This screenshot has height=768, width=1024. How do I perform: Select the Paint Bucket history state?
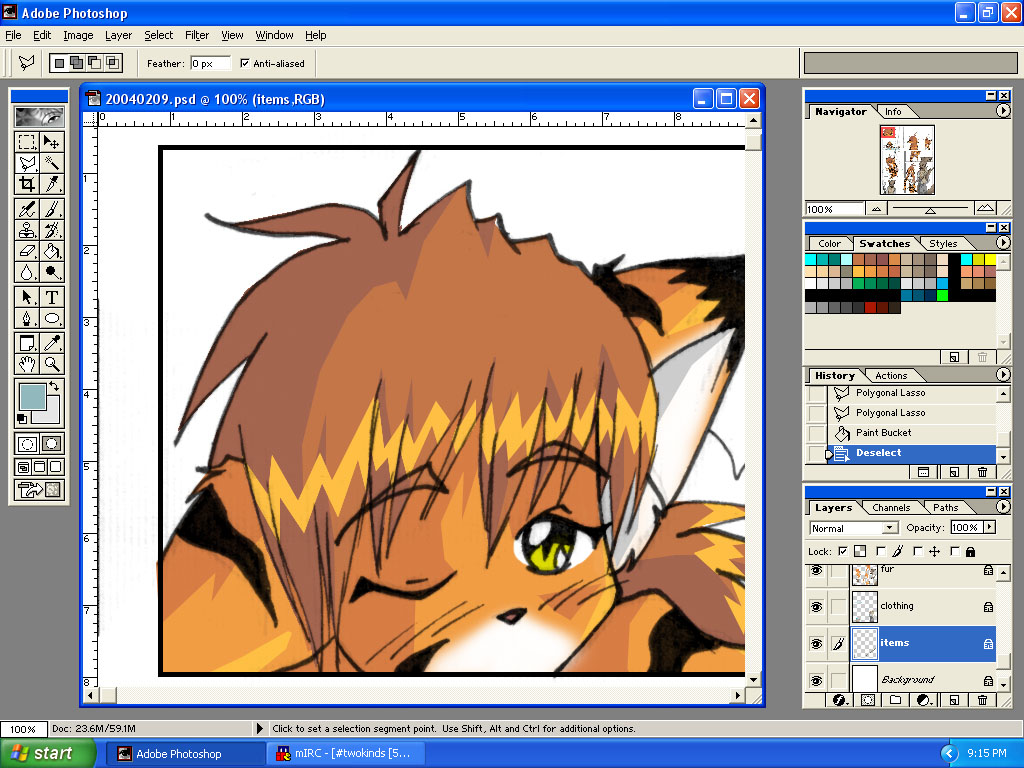(x=912, y=433)
